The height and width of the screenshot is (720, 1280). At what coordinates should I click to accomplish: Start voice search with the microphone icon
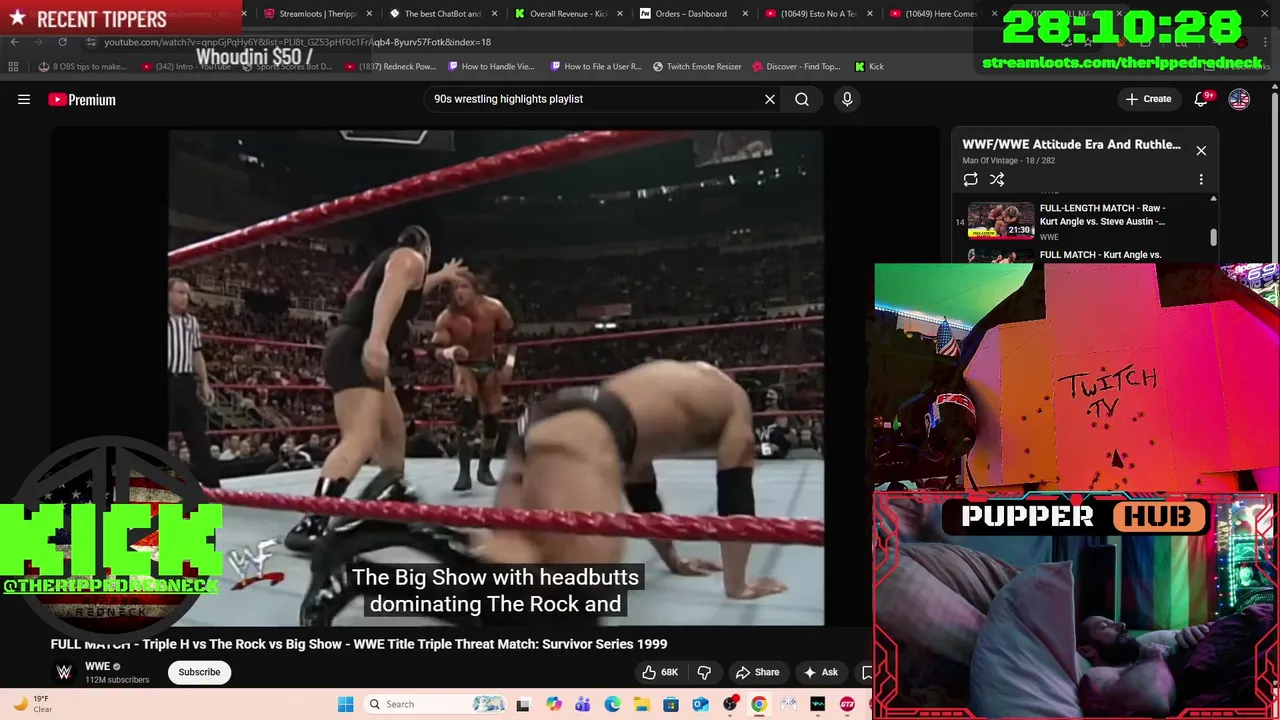click(x=847, y=99)
